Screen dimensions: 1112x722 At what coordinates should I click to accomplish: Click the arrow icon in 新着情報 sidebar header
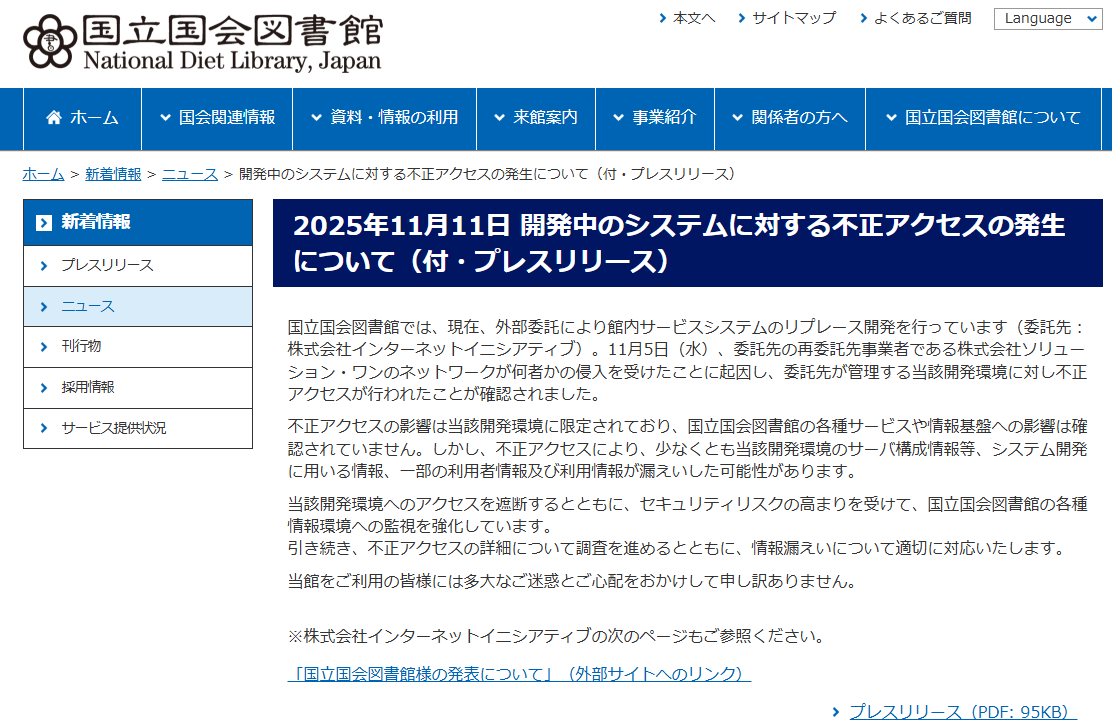(x=43, y=223)
